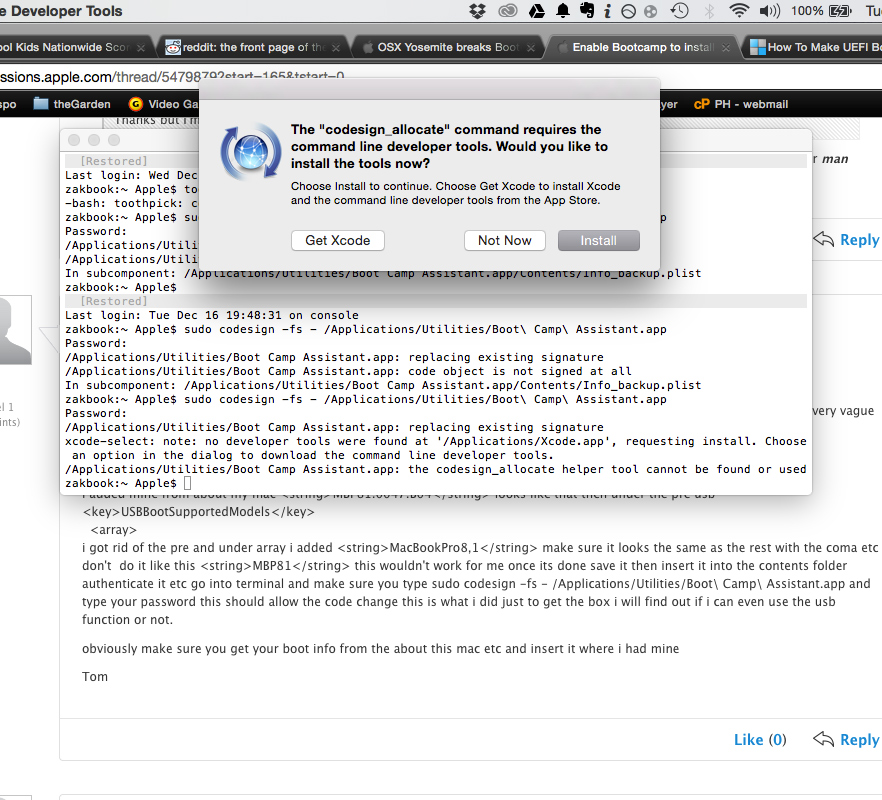
Task: Click the gray film-reel menu bar icon
Action: click(650, 11)
